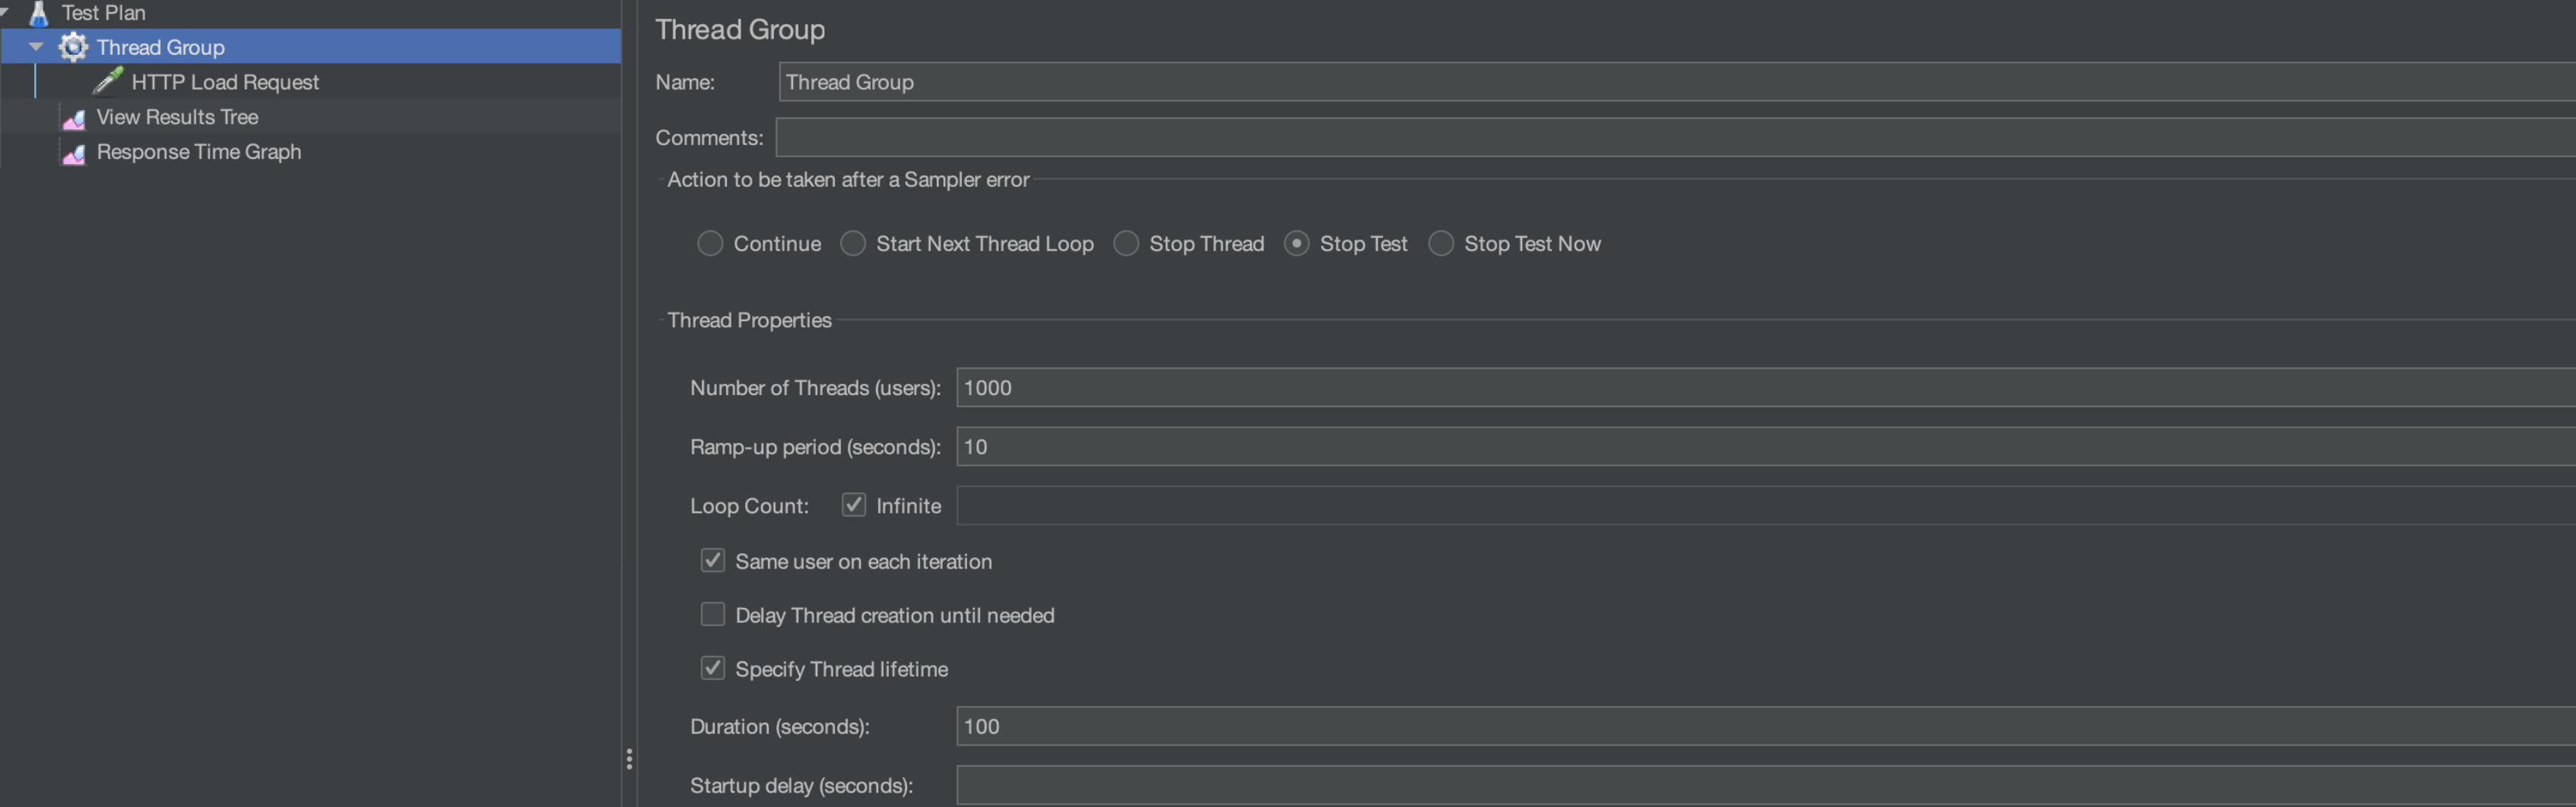Open HTTP Load Request sampler
The height and width of the screenshot is (807, 2576).
(225, 82)
